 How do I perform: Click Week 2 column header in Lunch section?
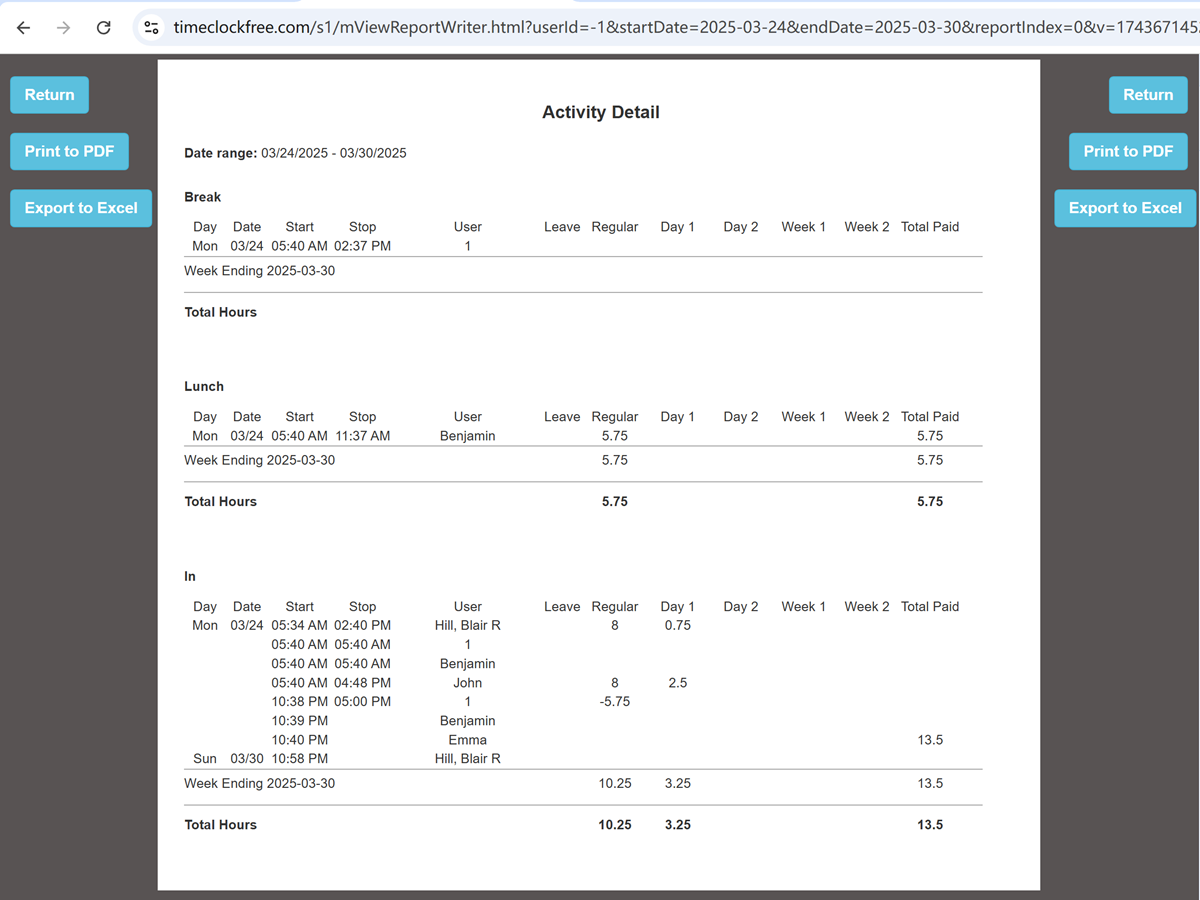[x=867, y=416]
